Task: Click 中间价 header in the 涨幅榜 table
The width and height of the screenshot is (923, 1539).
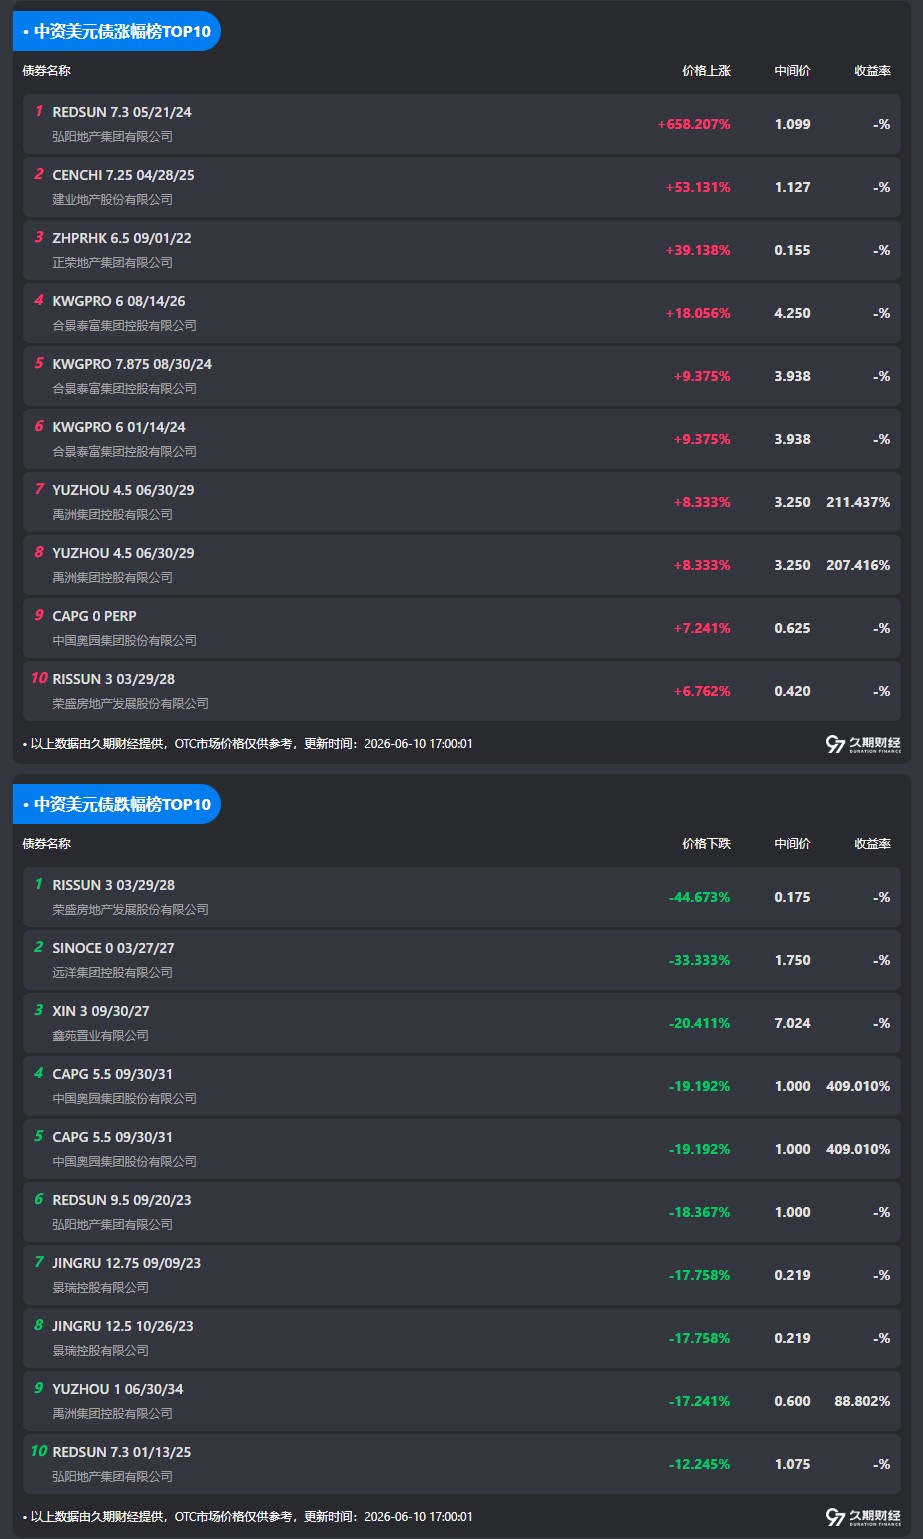Action: click(x=792, y=71)
